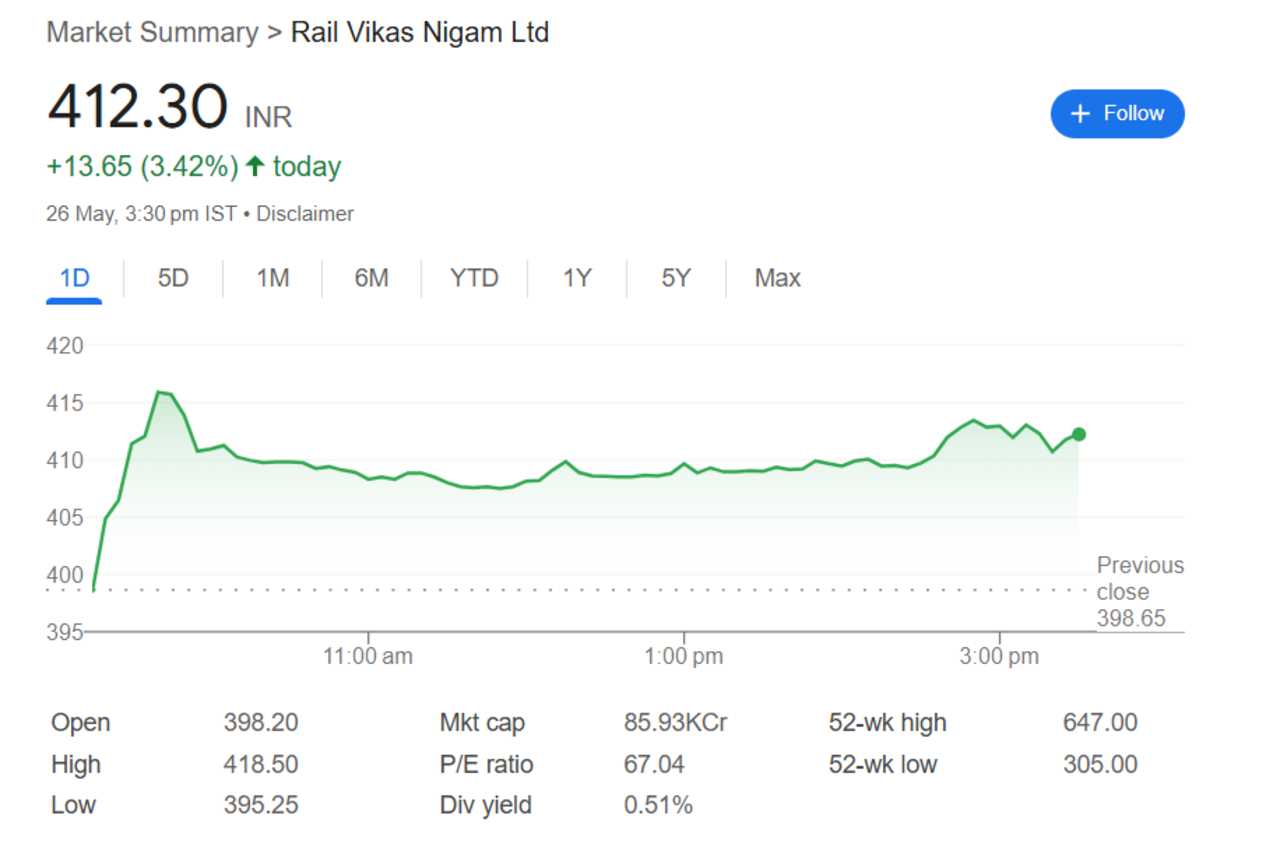
Task: Switch to the 5D chart view
Action: tap(172, 278)
